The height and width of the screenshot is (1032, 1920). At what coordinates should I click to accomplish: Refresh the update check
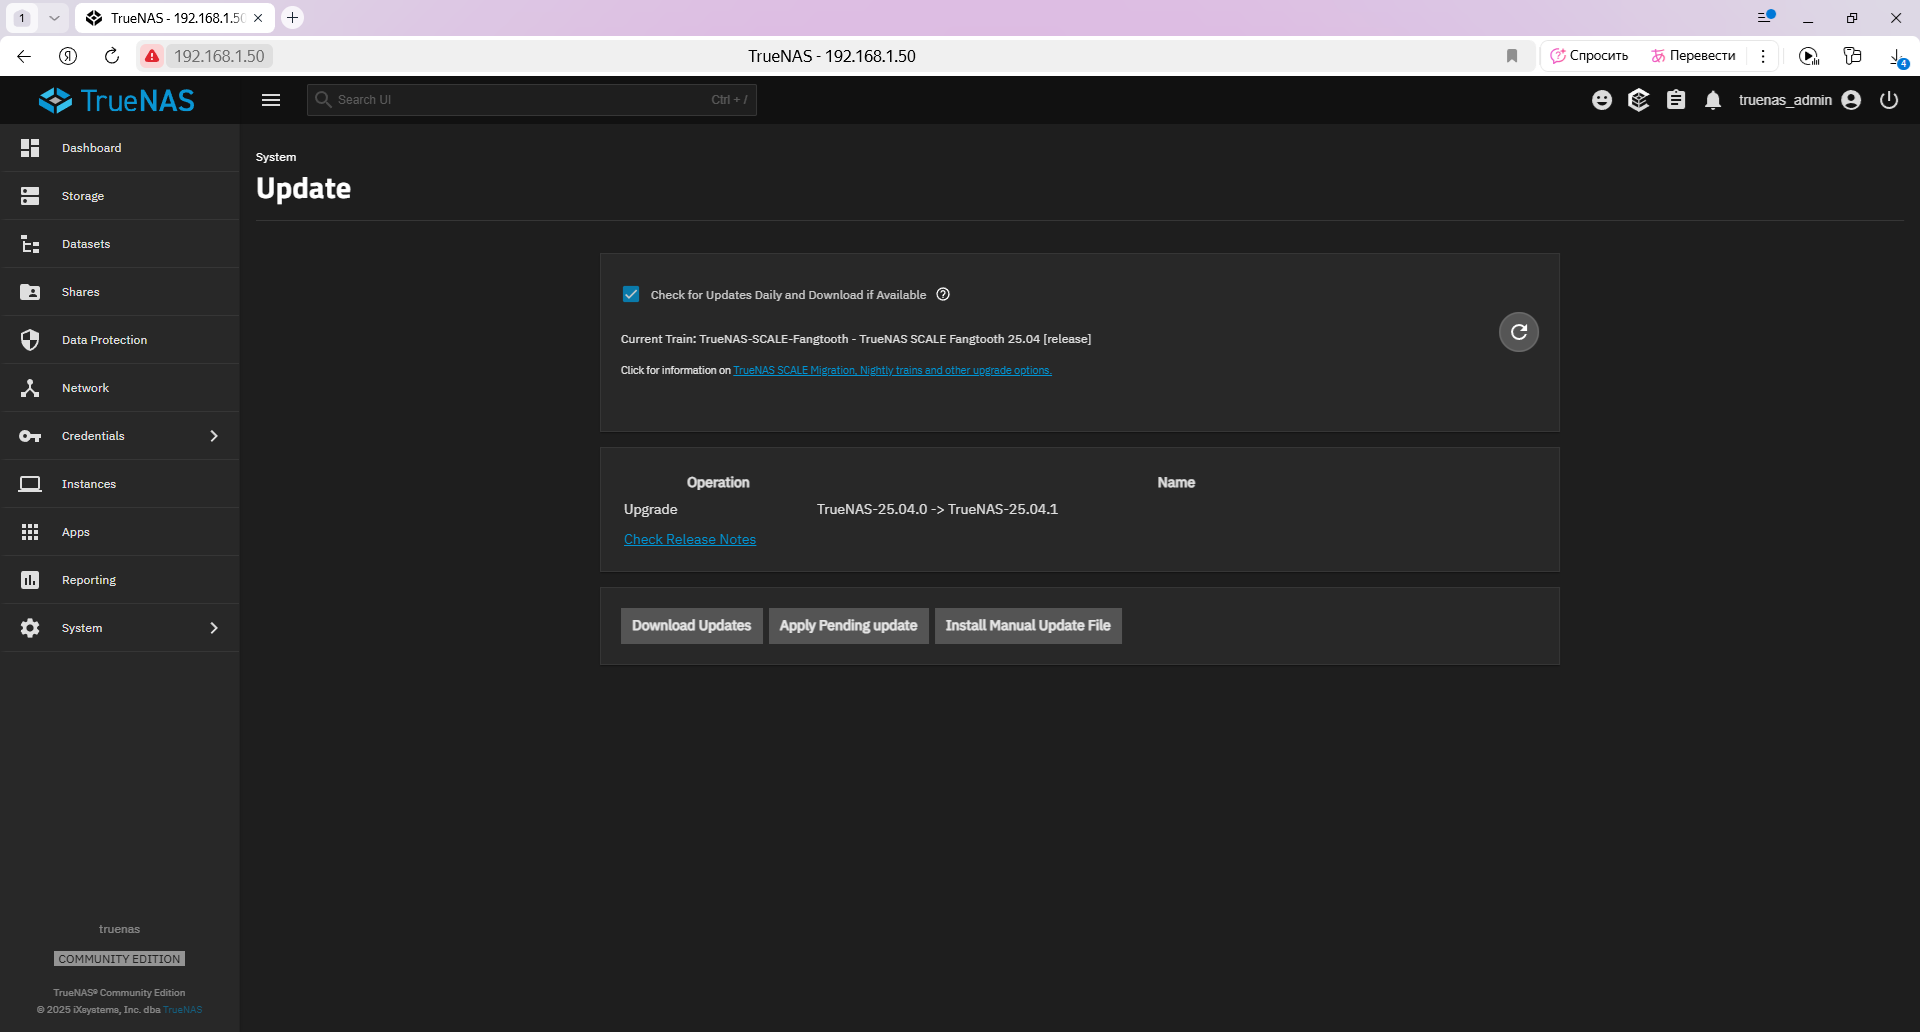1519,332
